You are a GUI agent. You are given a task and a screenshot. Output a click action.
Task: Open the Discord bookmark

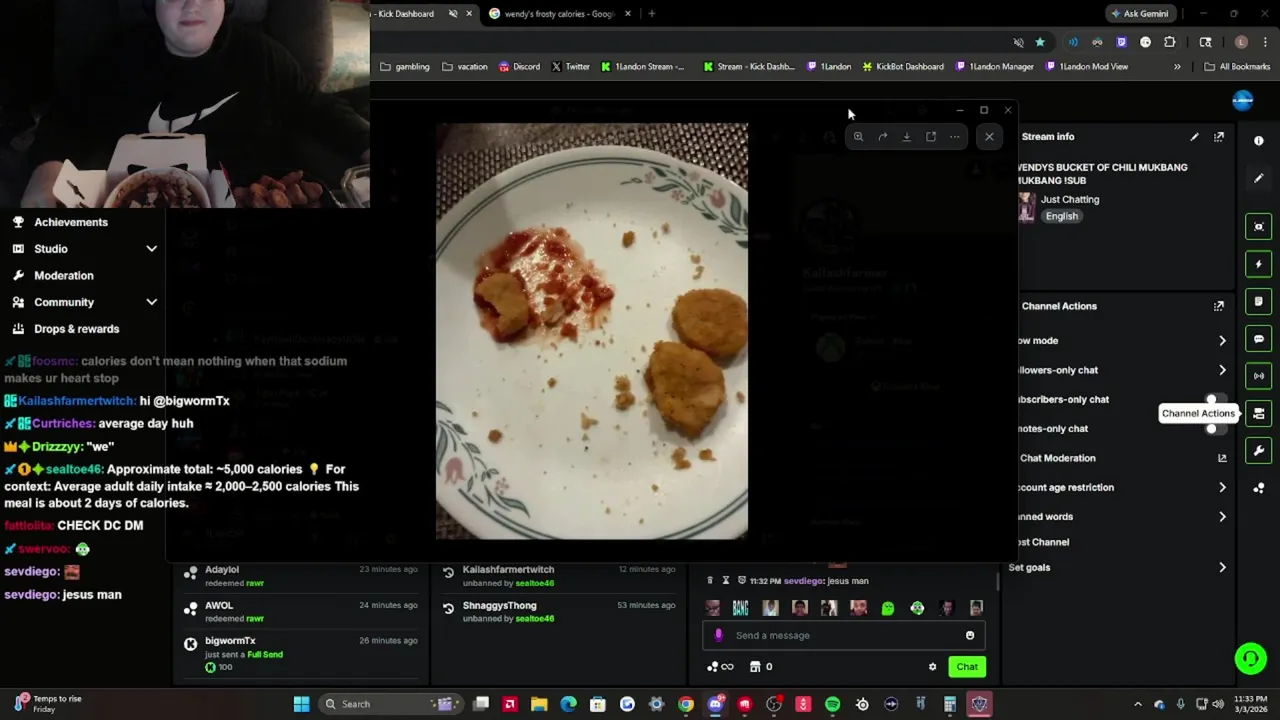519,67
